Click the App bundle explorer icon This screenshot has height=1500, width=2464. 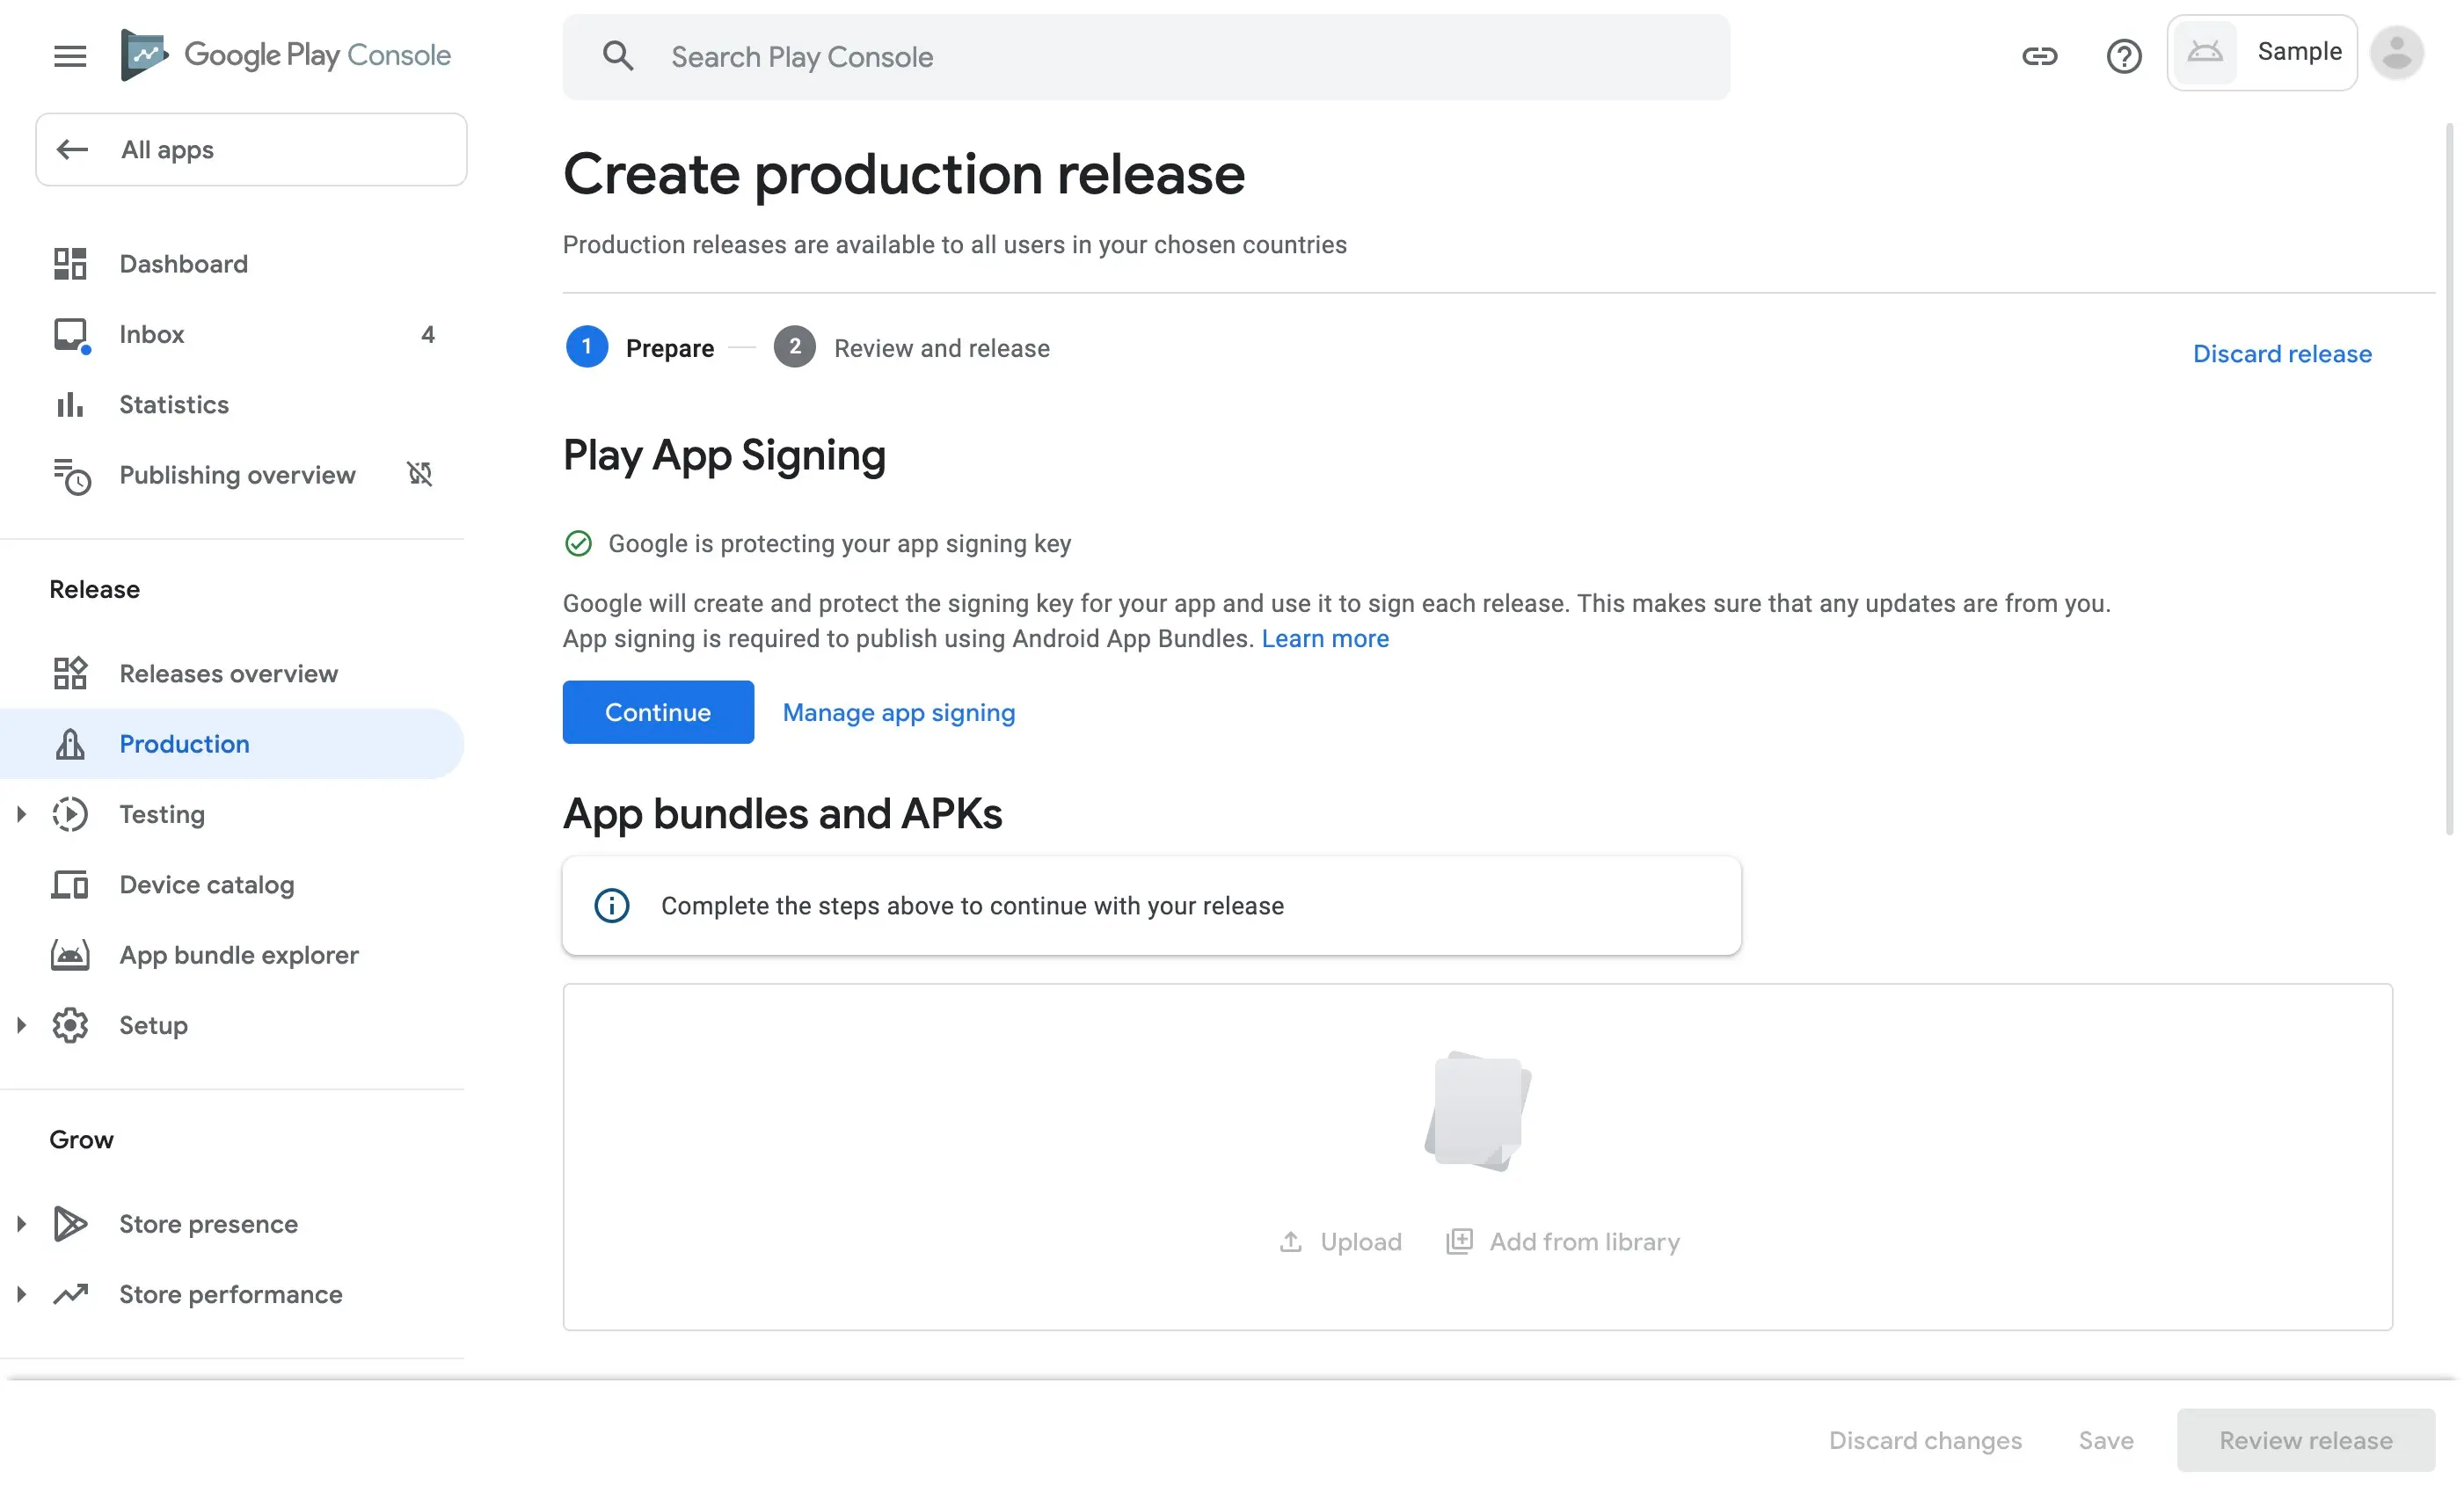[x=70, y=955]
